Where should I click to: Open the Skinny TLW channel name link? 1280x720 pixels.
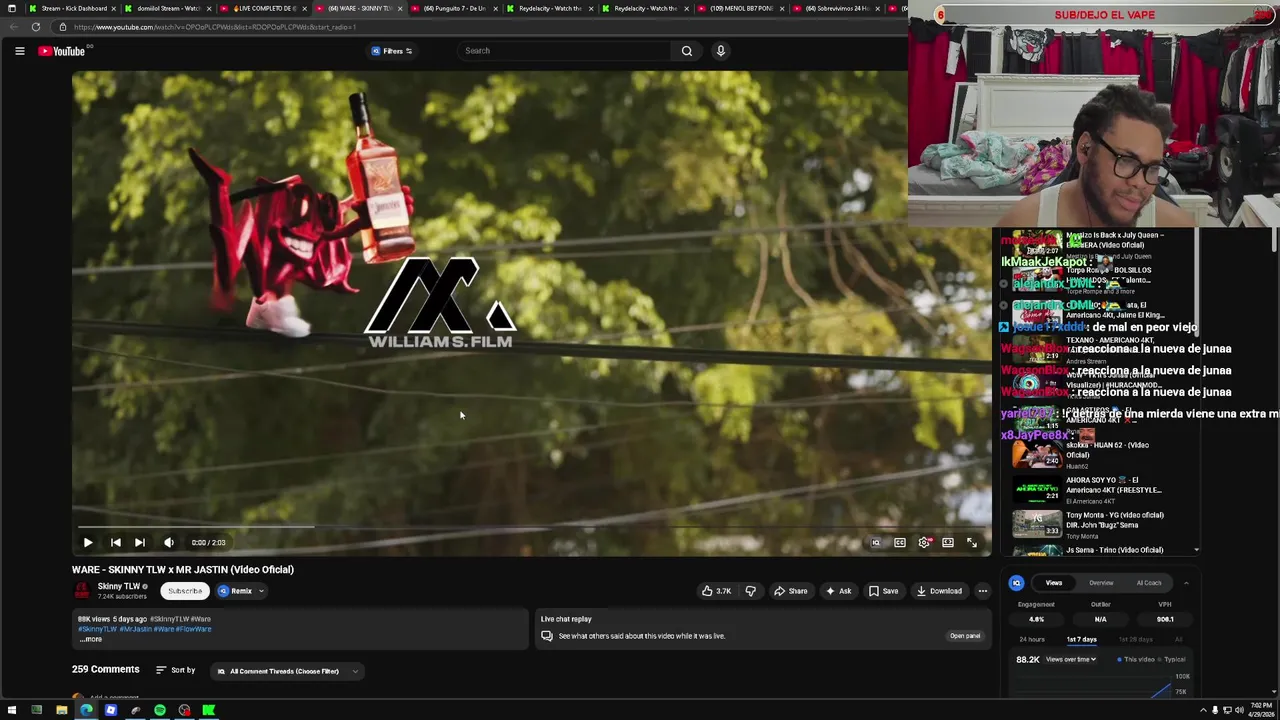(118, 586)
